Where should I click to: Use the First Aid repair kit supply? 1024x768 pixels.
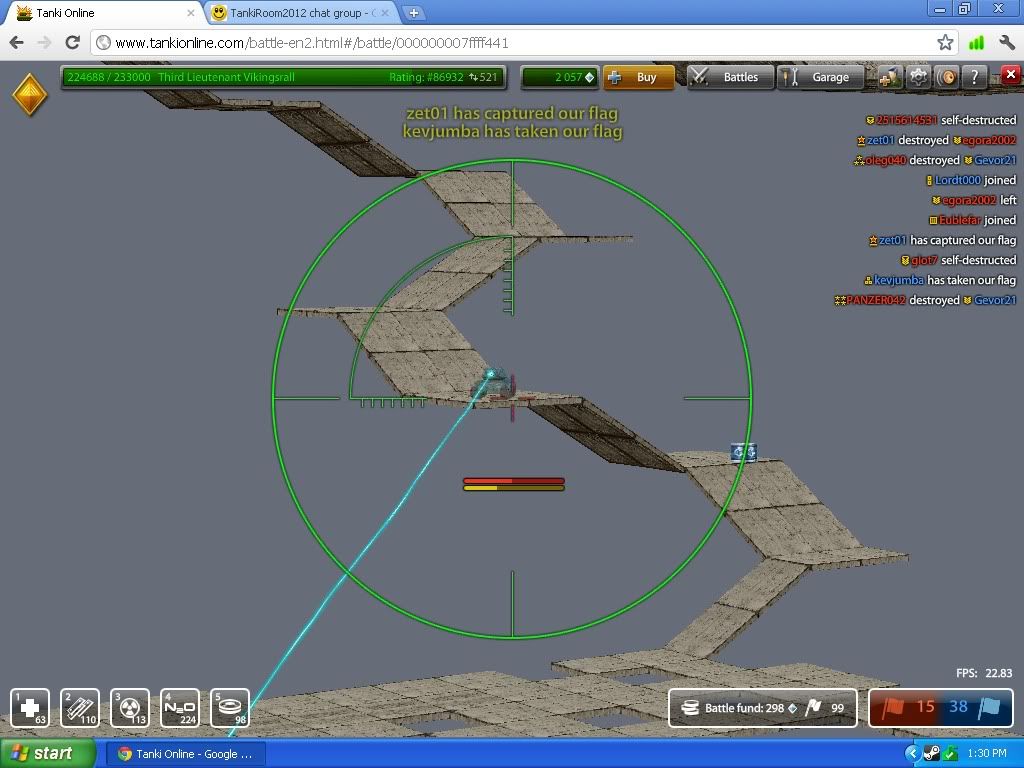pyautogui.click(x=30, y=708)
